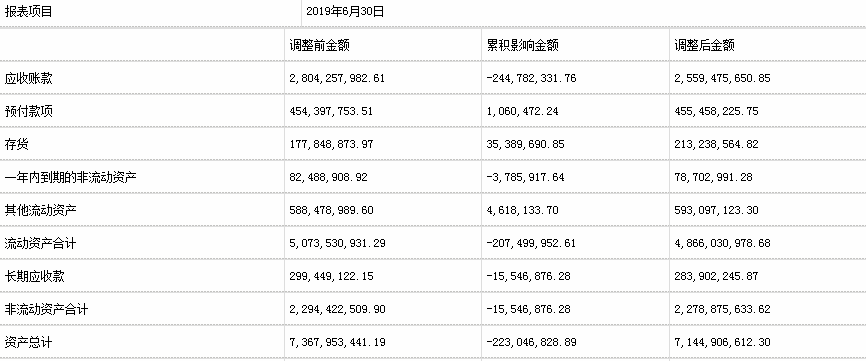Image resolution: width=866 pixels, height=361 pixels.
Task: Click the -207,499,952.61 cell
Action: coord(531,243)
